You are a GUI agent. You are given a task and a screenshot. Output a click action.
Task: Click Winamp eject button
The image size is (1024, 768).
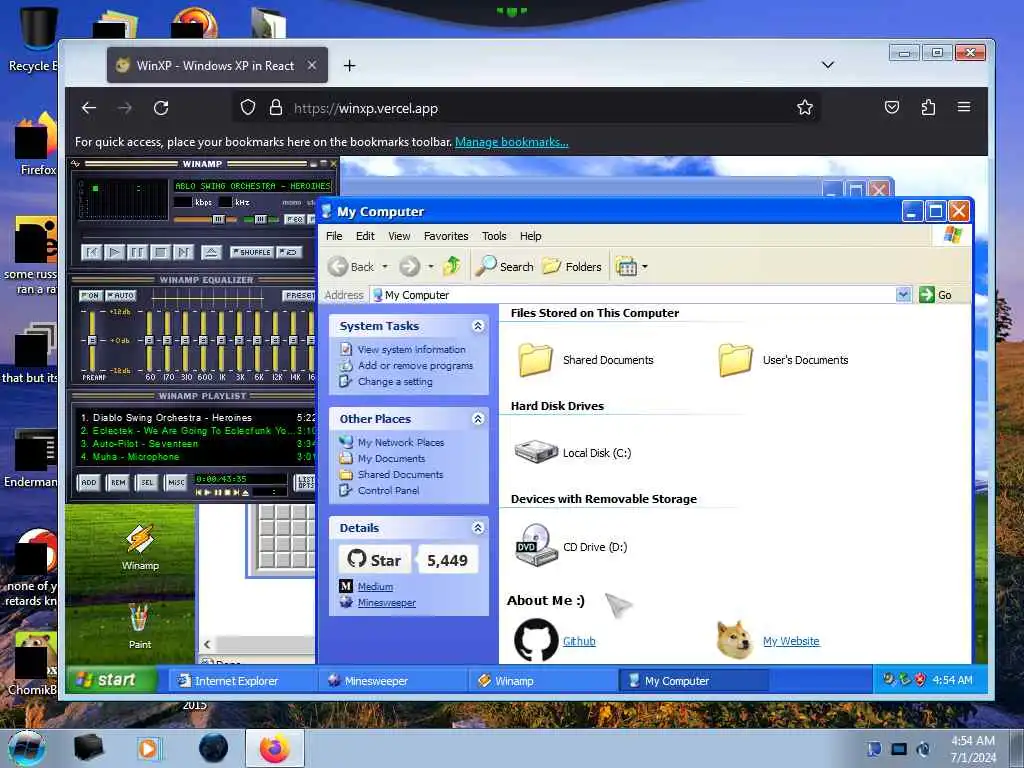pyautogui.click(x=210, y=251)
